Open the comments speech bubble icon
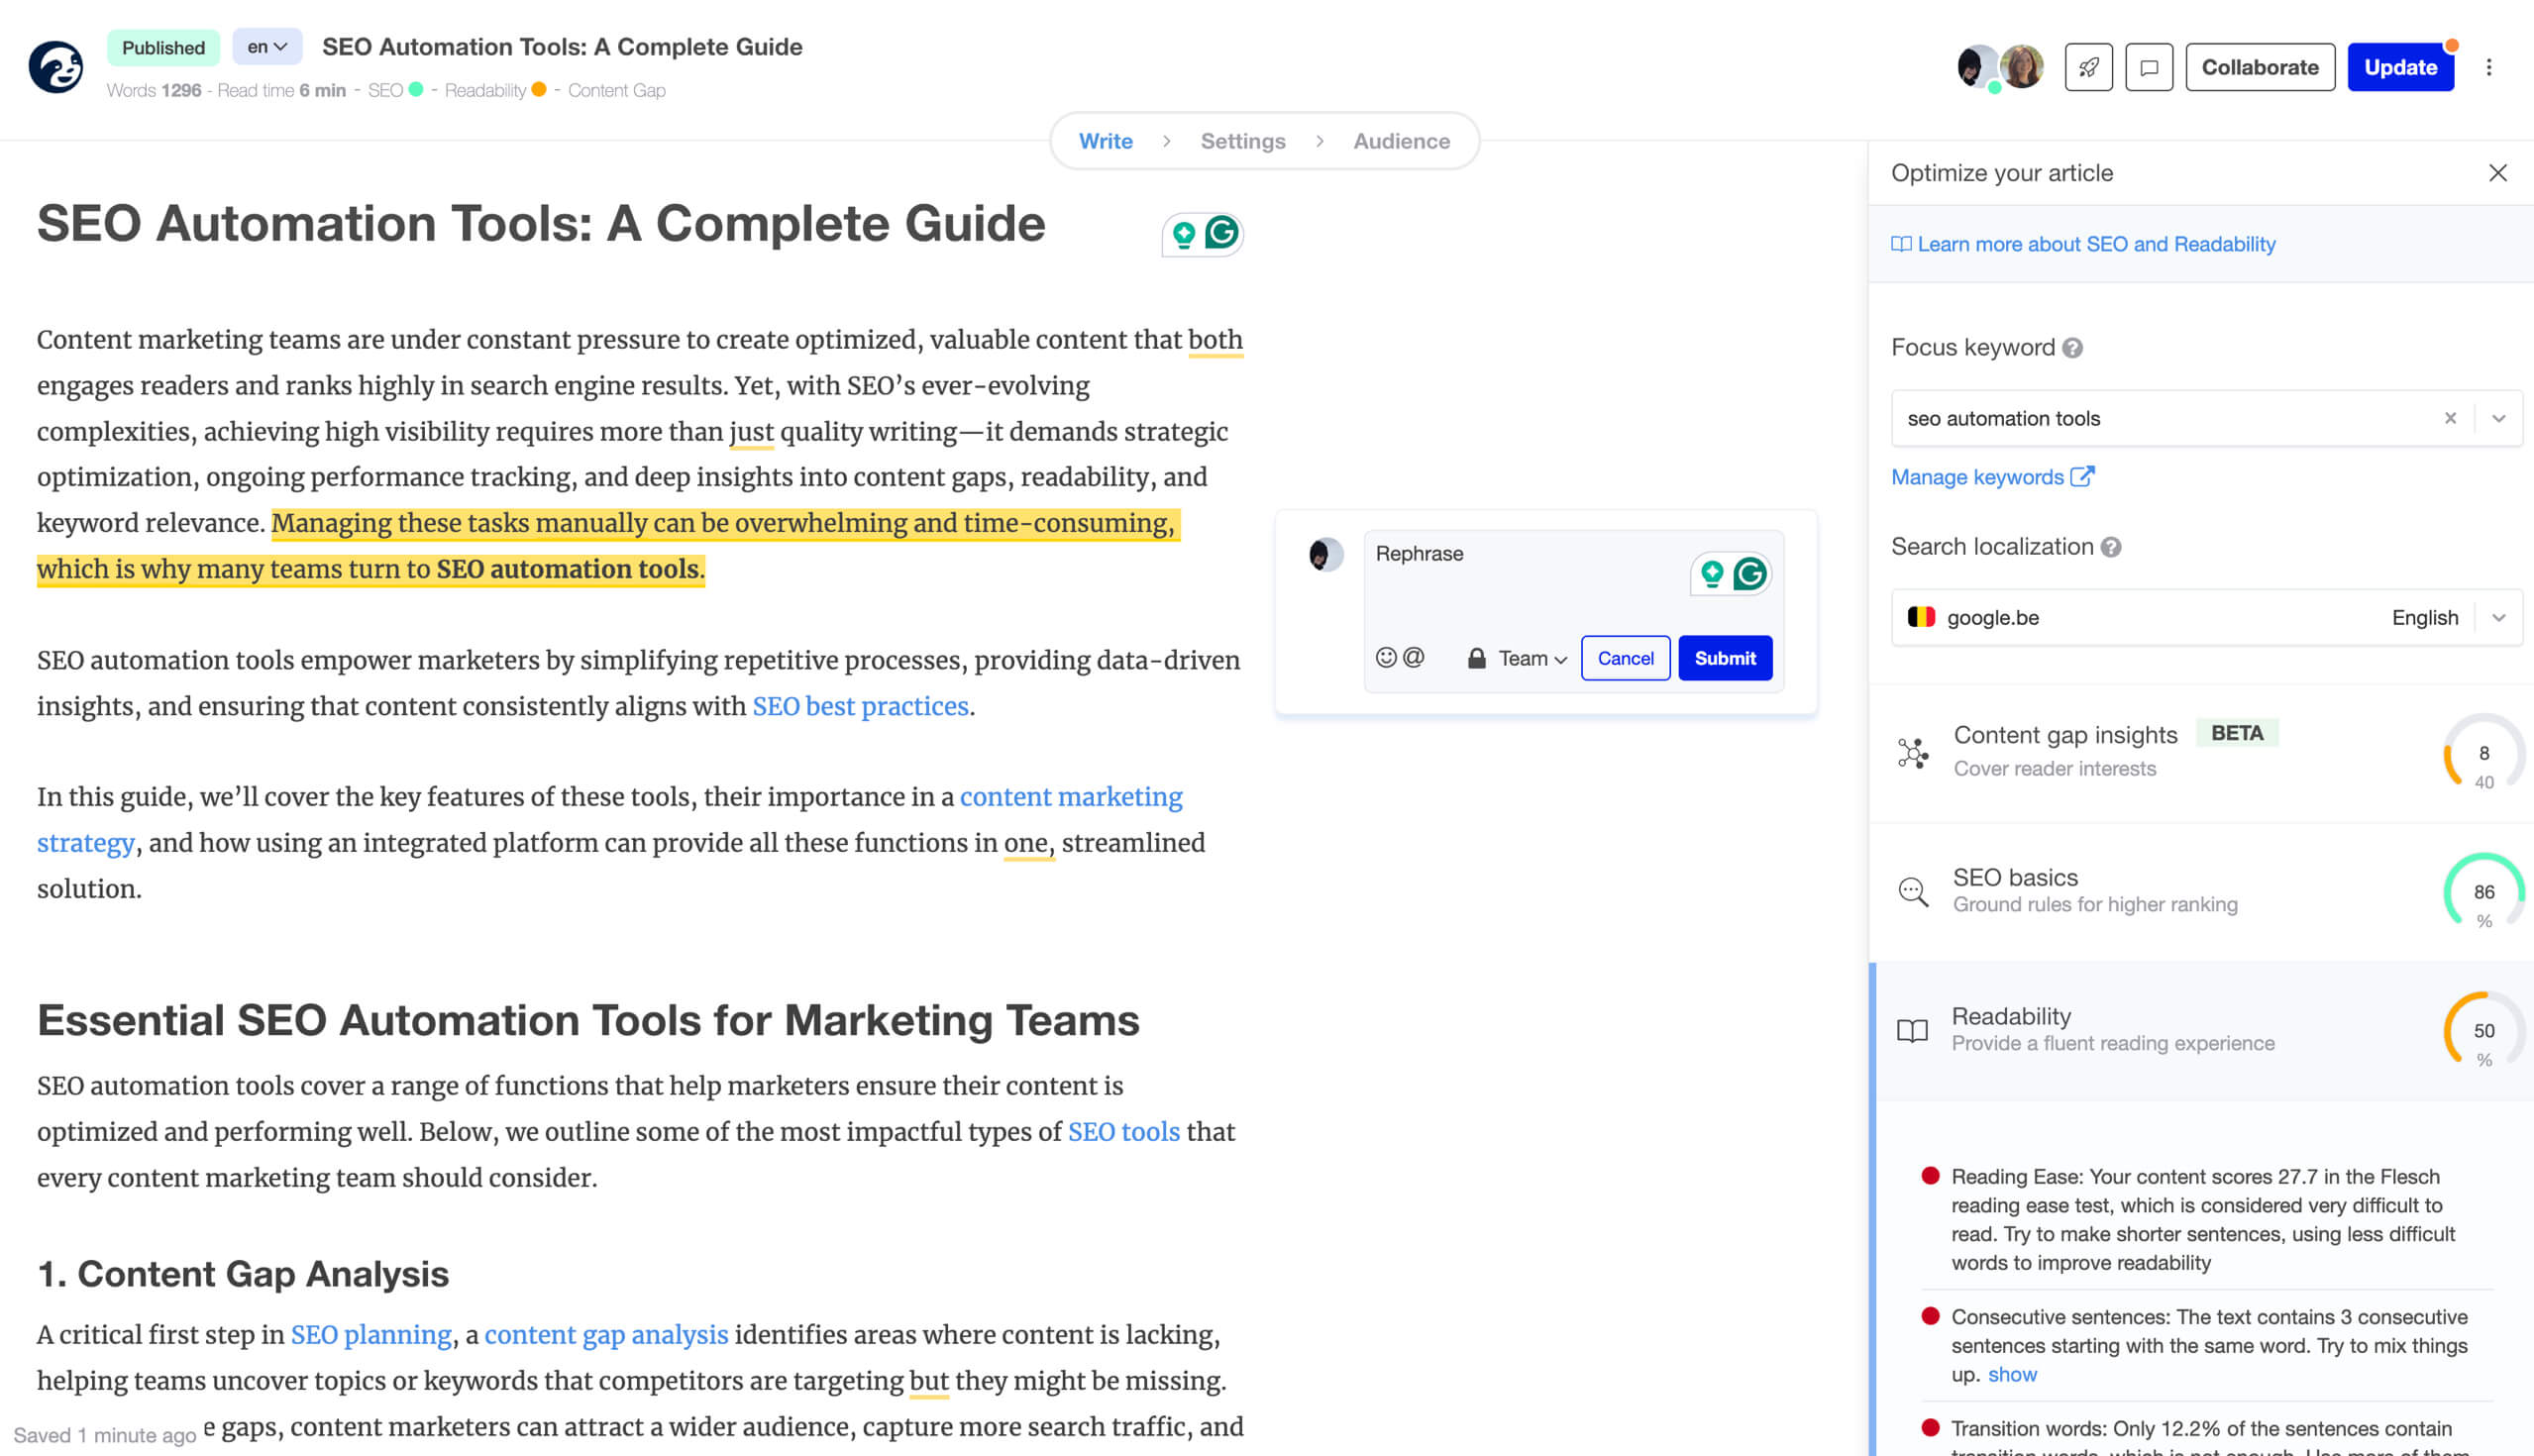This screenshot has width=2534, height=1456. pyautogui.click(x=2149, y=67)
